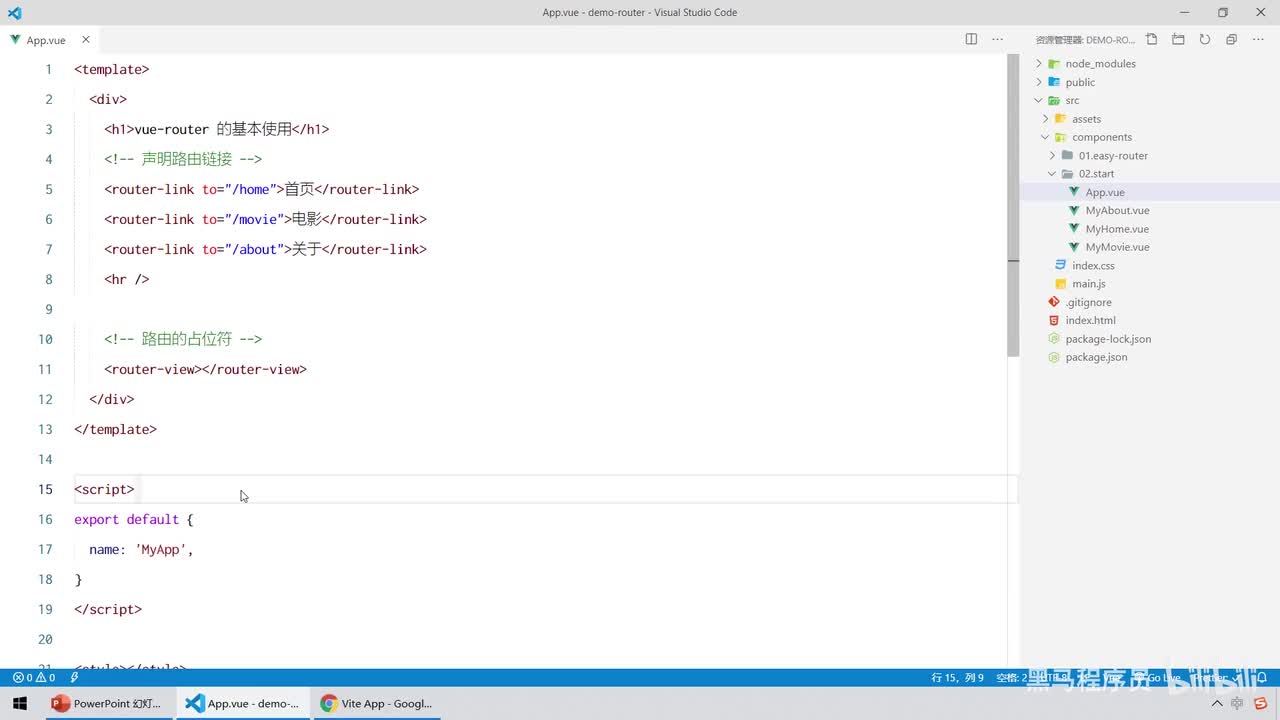Click the VS Code logo in title bar
The image size is (1280, 720).
pyautogui.click(x=14, y=13)
